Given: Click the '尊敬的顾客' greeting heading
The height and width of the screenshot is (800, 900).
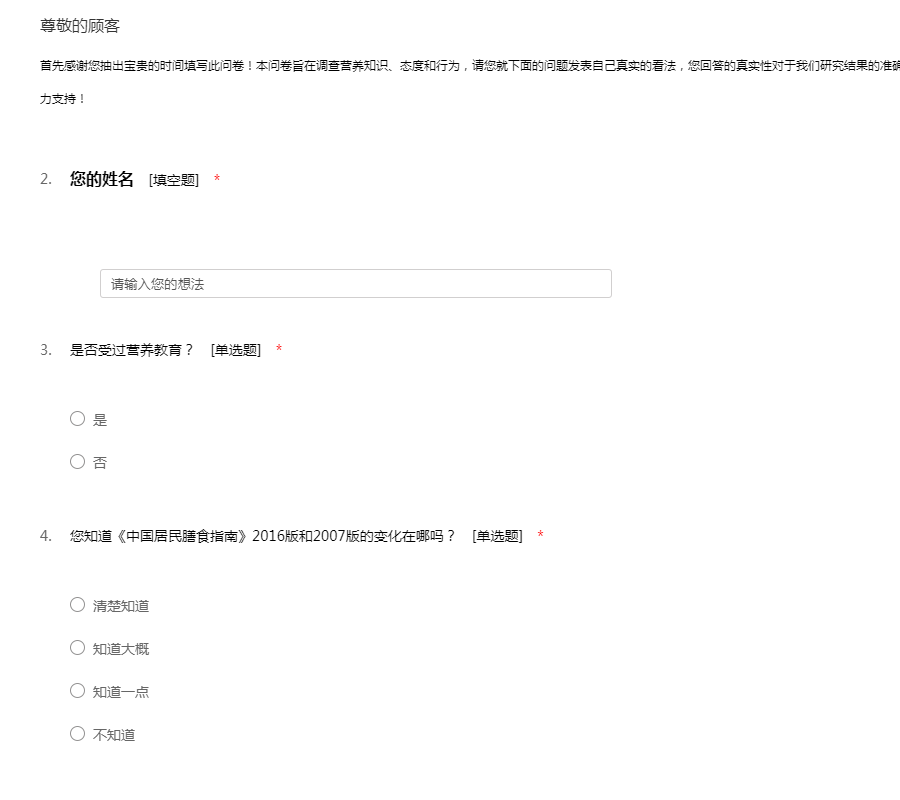Looking at the screenshot, I should tap(80, 26).
